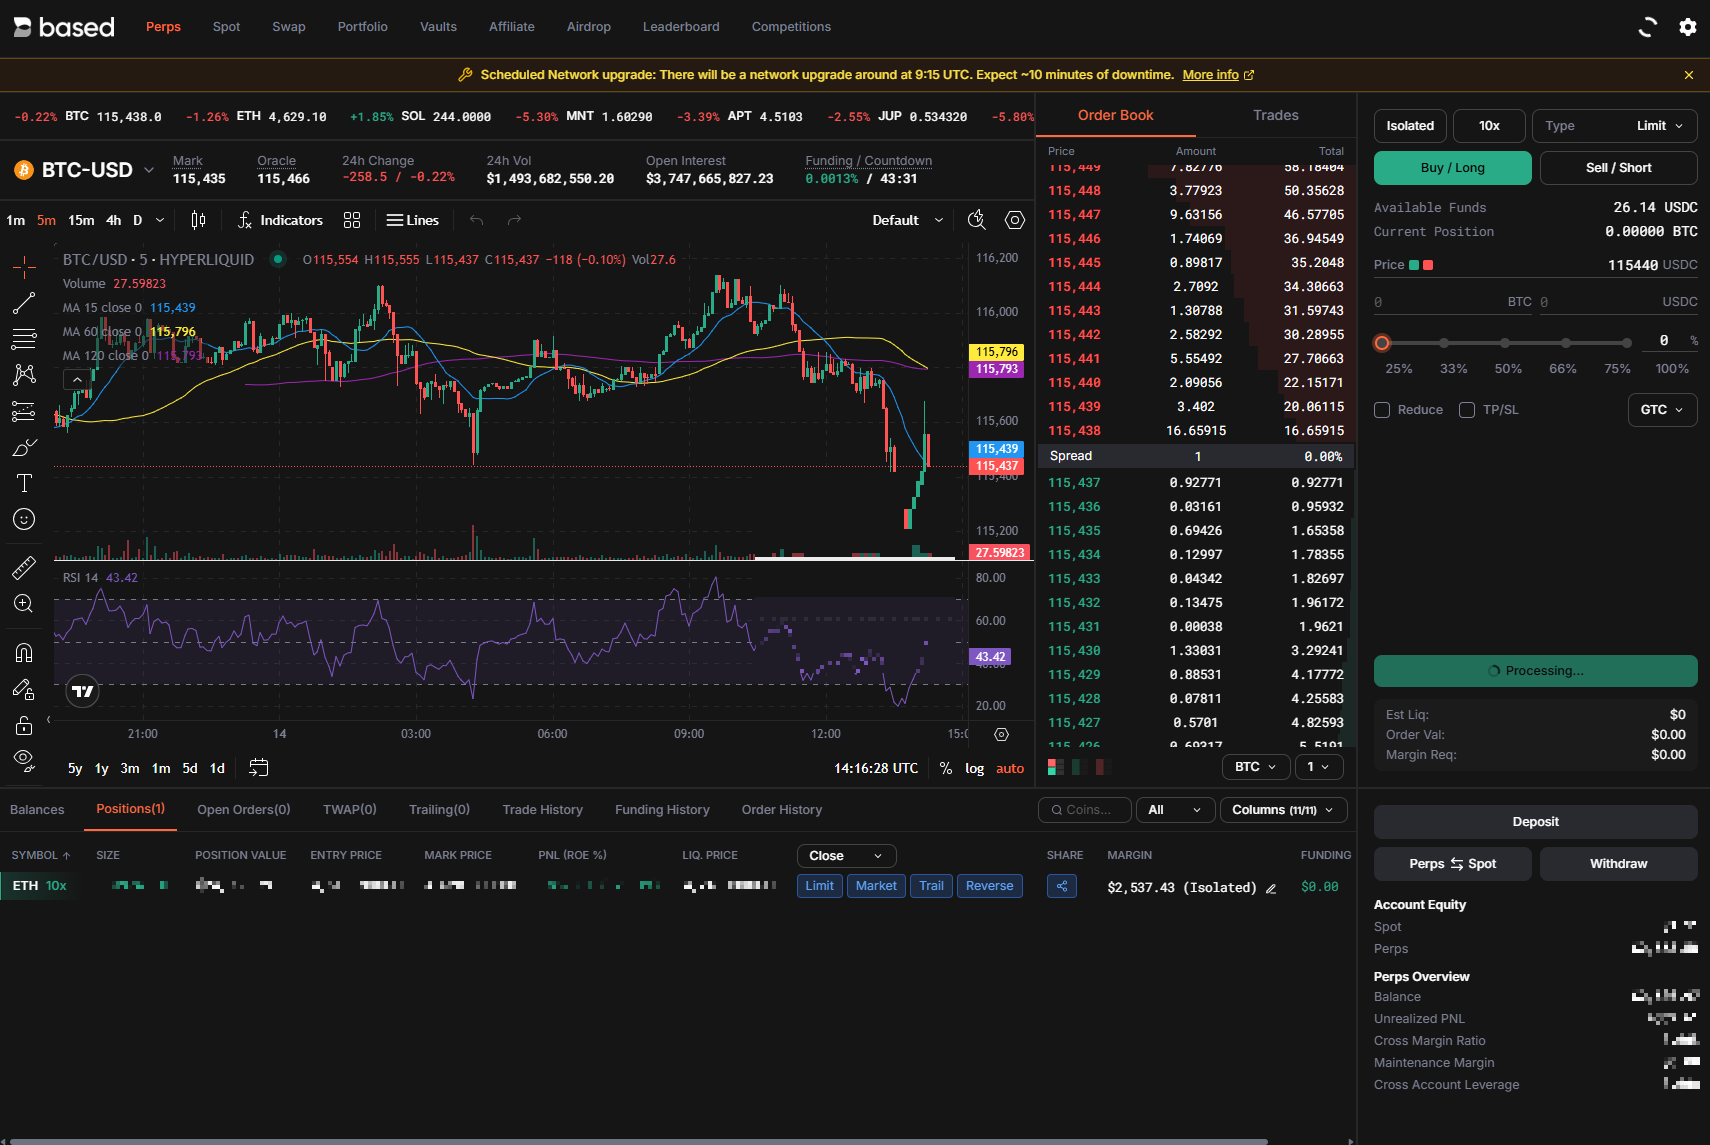Image resolution: width=1710 pixels, height=1145 pixels.
Task: Hide all drawings with eye icon
Action: pyautogui.click(x=24, y=761)
